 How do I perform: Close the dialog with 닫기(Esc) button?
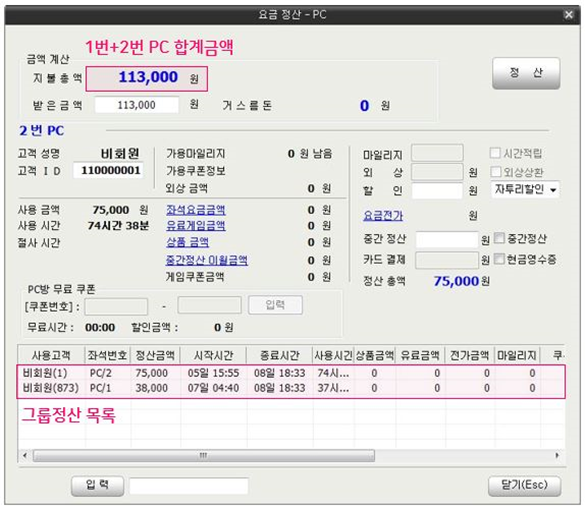(524, 485)
